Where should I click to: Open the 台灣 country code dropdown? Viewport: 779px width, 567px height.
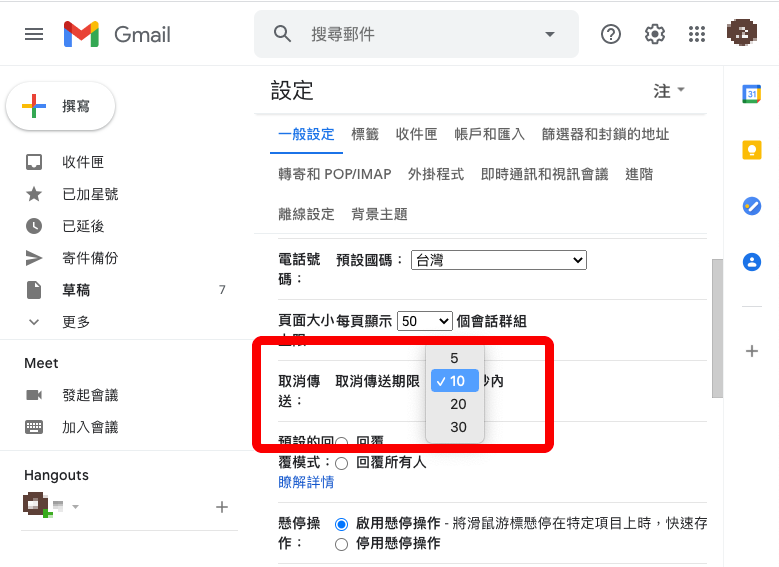(499, 260)
